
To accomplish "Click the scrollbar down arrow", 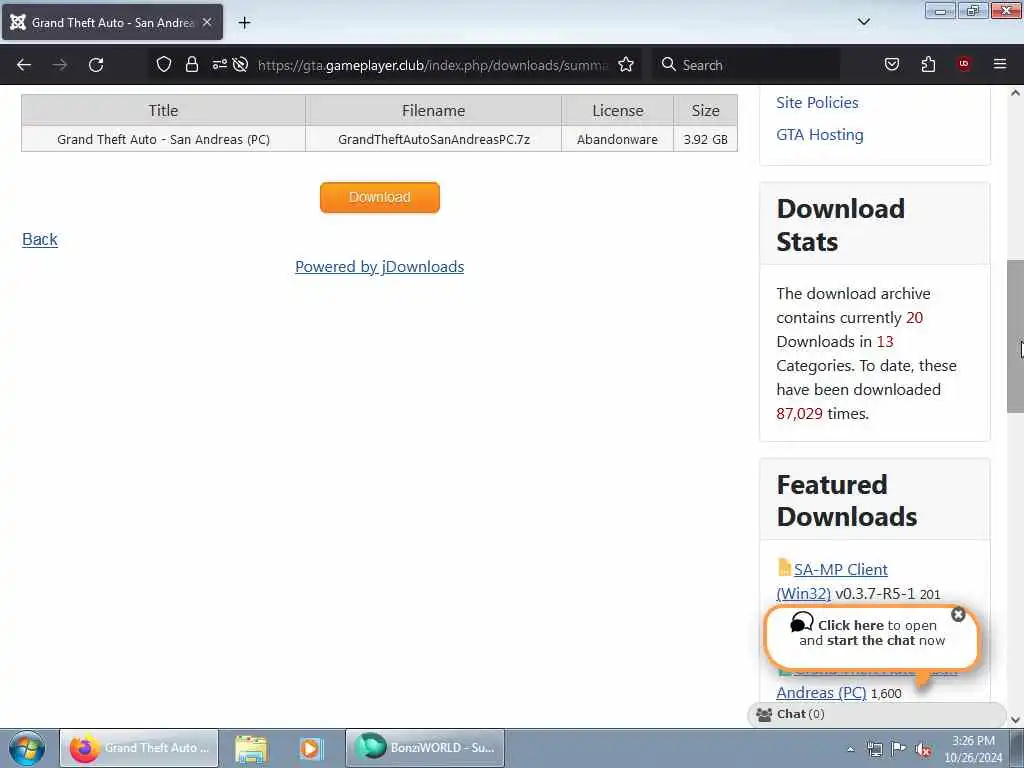I will click(1015, 720).
